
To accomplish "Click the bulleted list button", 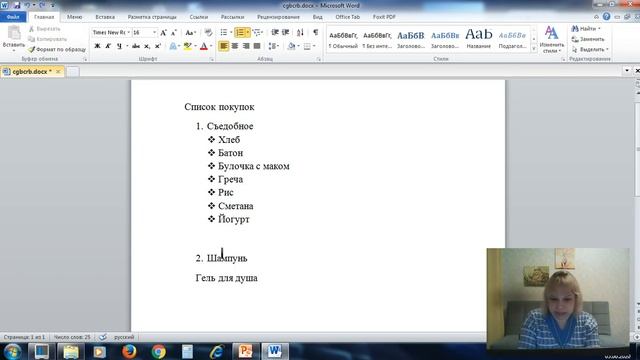I will coord(224,32).
